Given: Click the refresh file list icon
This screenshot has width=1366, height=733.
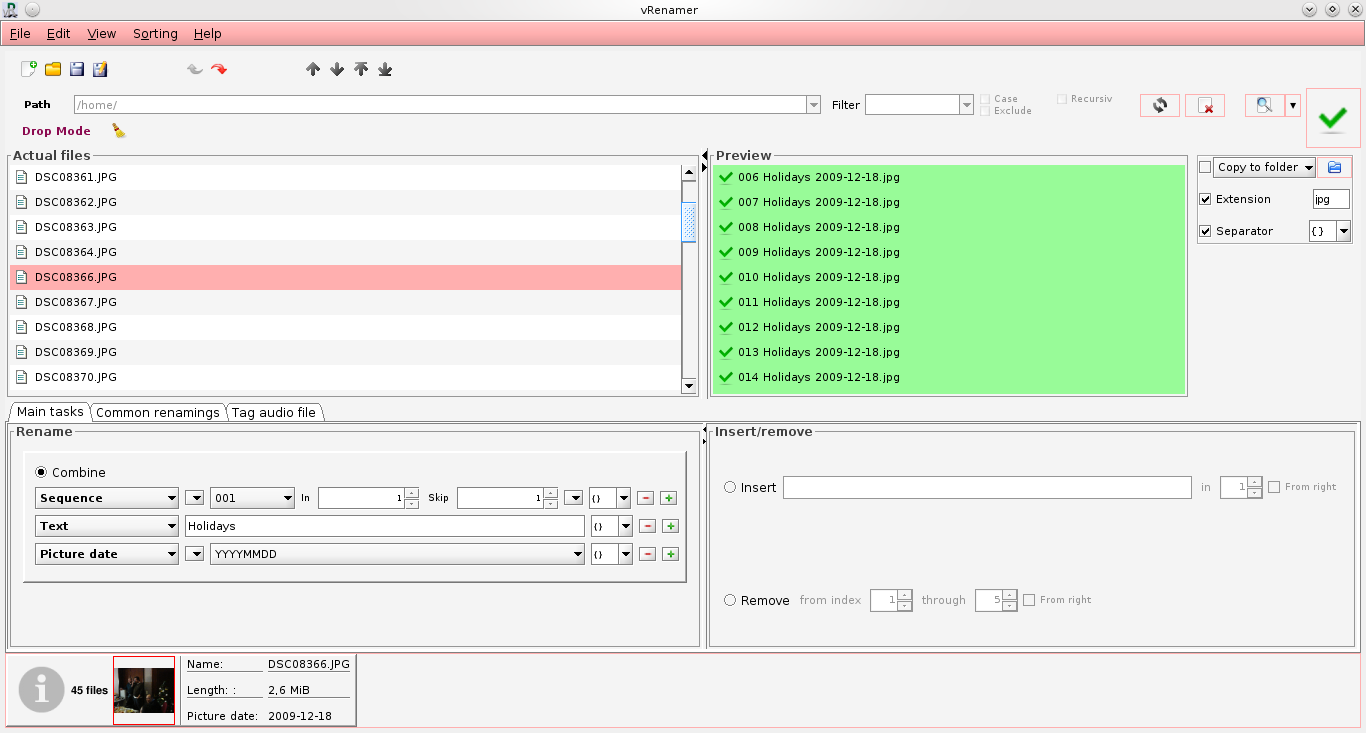Looking at the screenshot, I should (x=1159, y=105).
